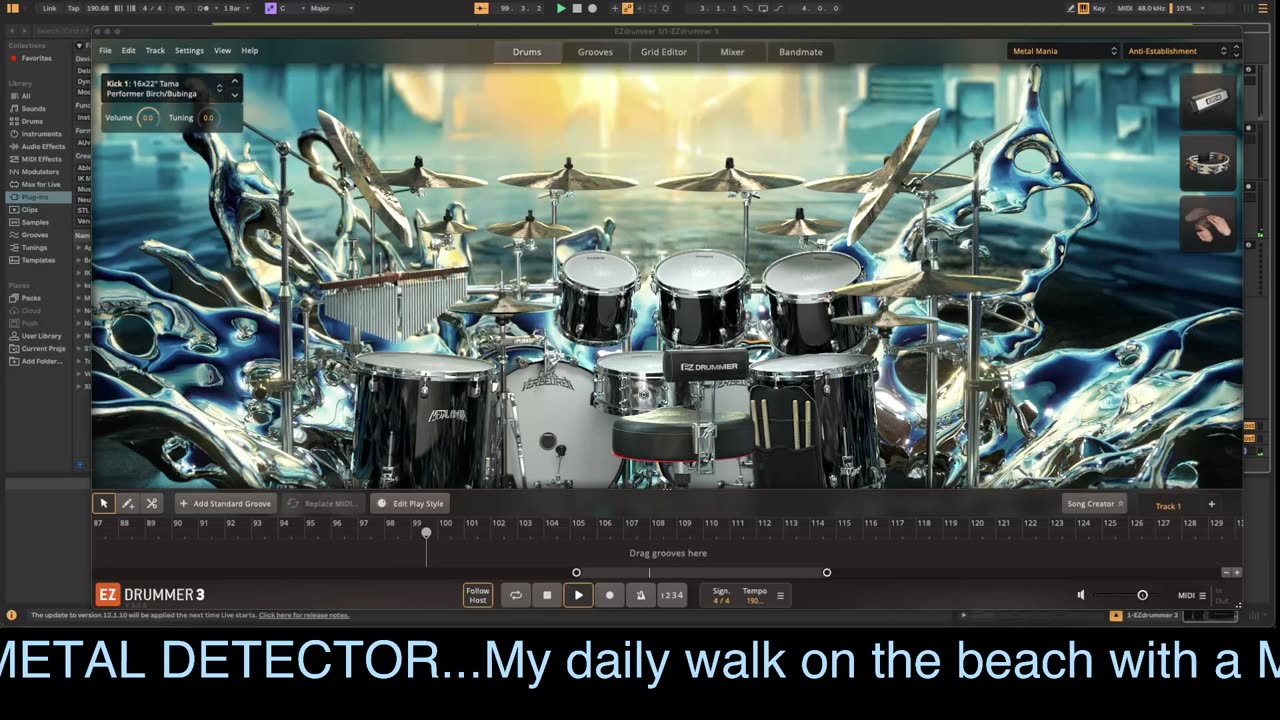Click the EZdrummer loop button

click(x=516, y=595)
